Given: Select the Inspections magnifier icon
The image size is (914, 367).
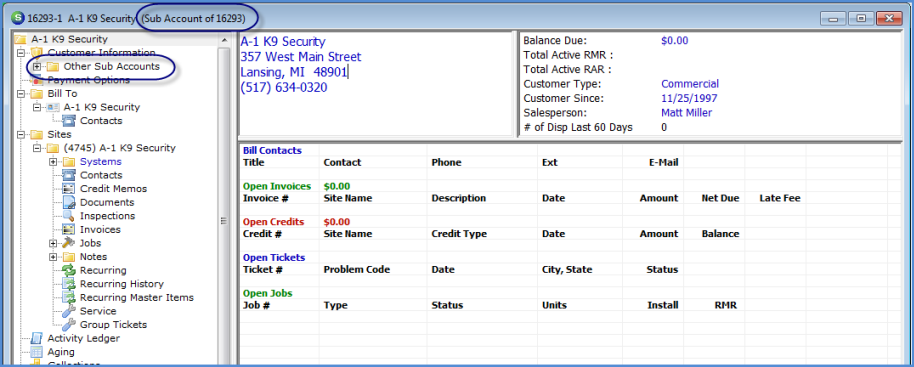Looking at the screenshot, I should pyautogui.click(x=69, y=216).
